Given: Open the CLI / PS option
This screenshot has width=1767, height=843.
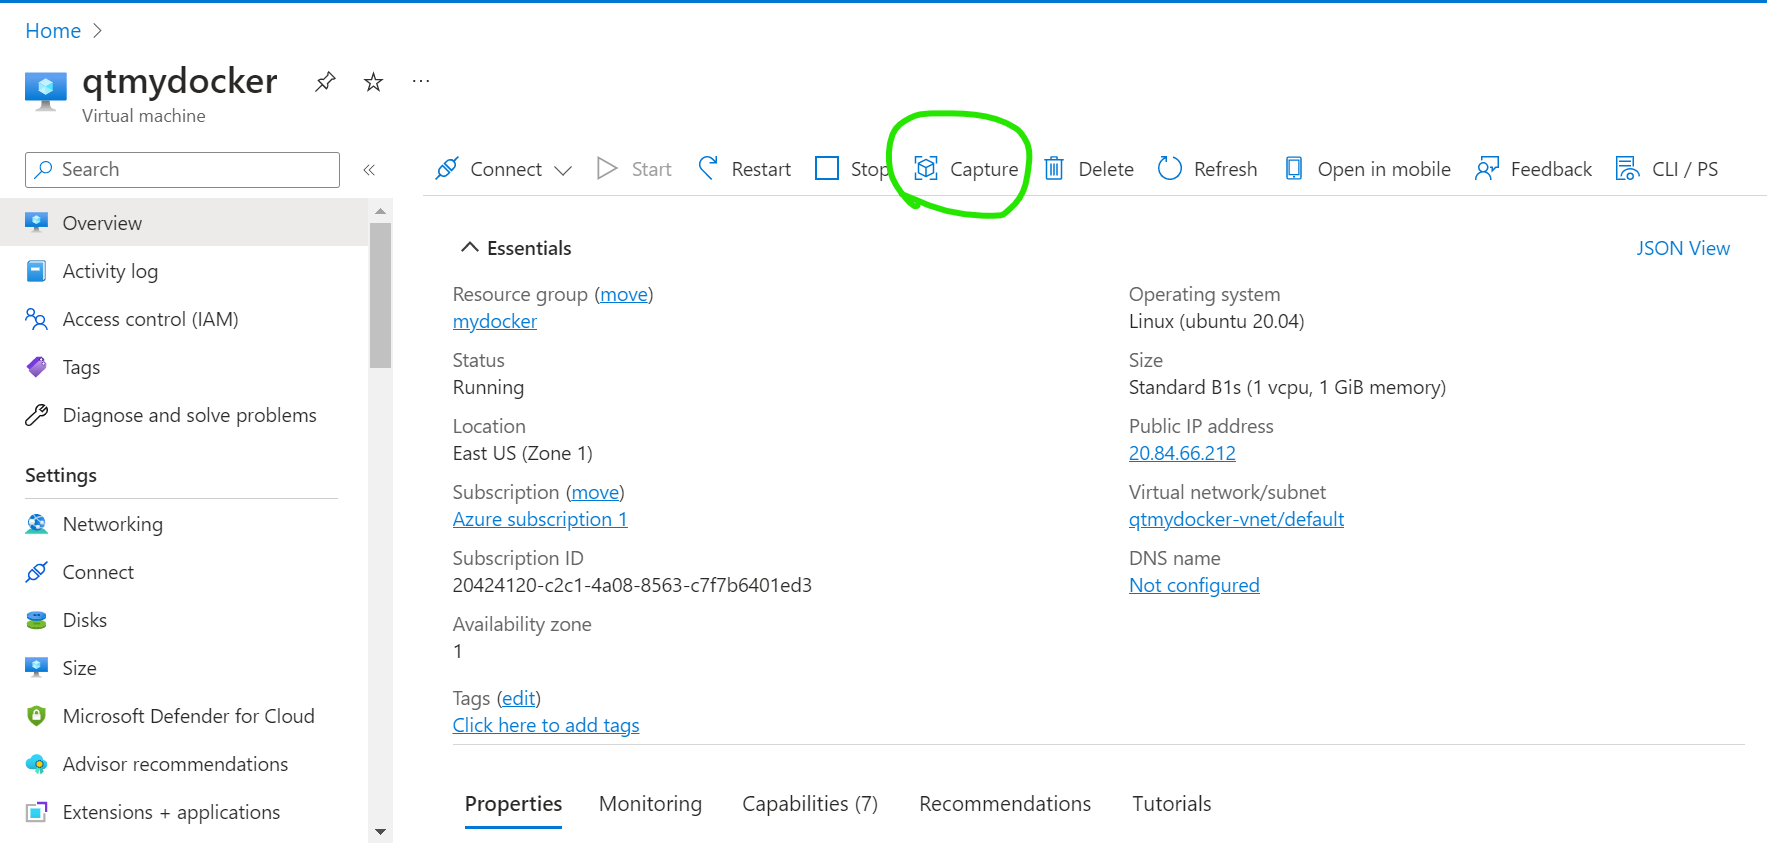Looking at the screenshot, I should point(1667,169).
